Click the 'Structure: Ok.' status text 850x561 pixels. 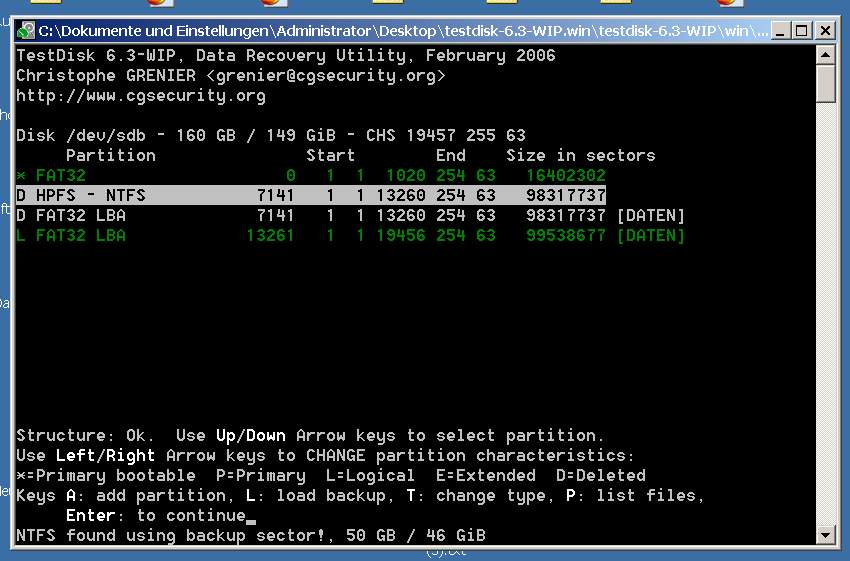coord(85,435)
